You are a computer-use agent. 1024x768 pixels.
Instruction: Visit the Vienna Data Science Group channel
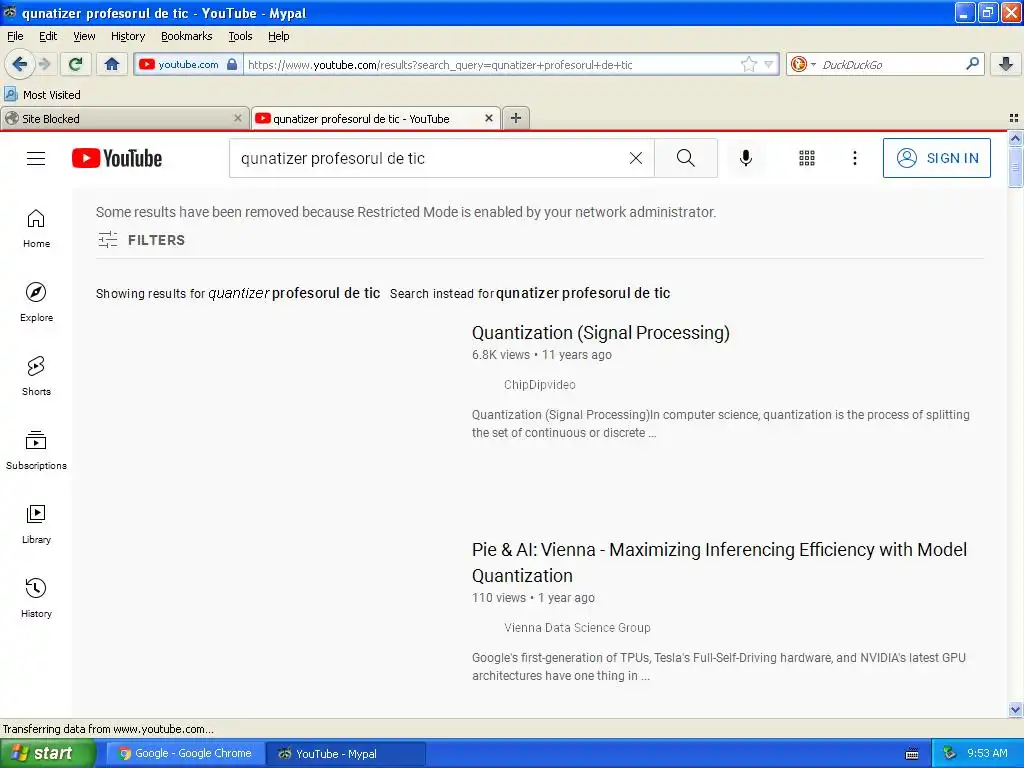pos(577,628)
